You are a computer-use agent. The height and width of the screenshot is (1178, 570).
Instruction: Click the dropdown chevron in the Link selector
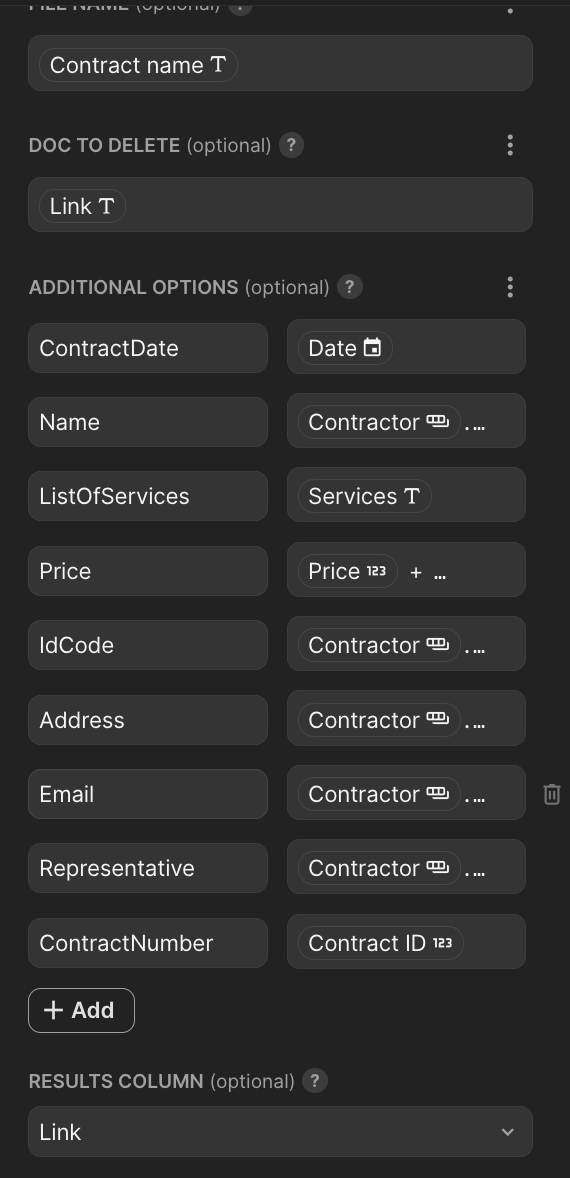point(508,1132)
